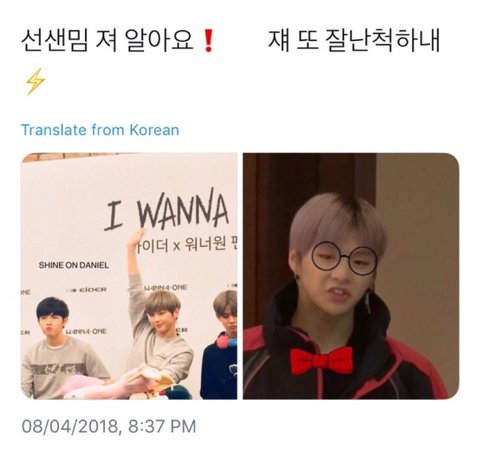Select the tweet text 쟤 또 잘난척하내
The image size is (480, 450).
354,41
